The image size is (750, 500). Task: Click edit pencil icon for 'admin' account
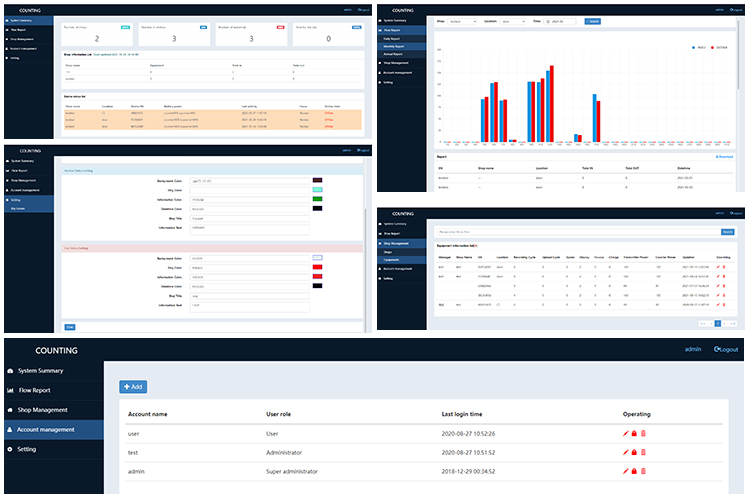[626, 470]
